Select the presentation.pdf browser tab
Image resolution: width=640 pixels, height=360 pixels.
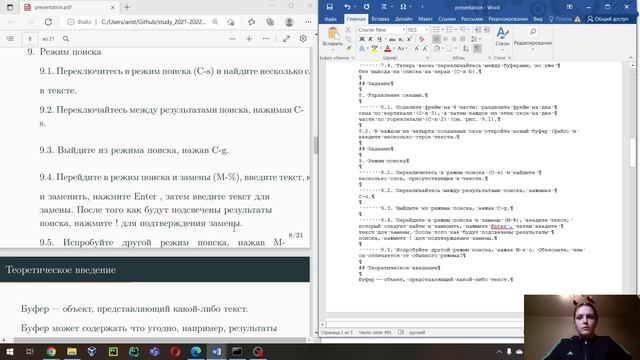[x=69, y=7]
